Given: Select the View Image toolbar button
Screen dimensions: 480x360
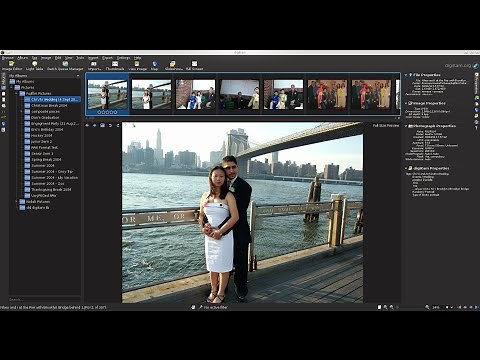Looking at the screenshot, I should point(137,66).
